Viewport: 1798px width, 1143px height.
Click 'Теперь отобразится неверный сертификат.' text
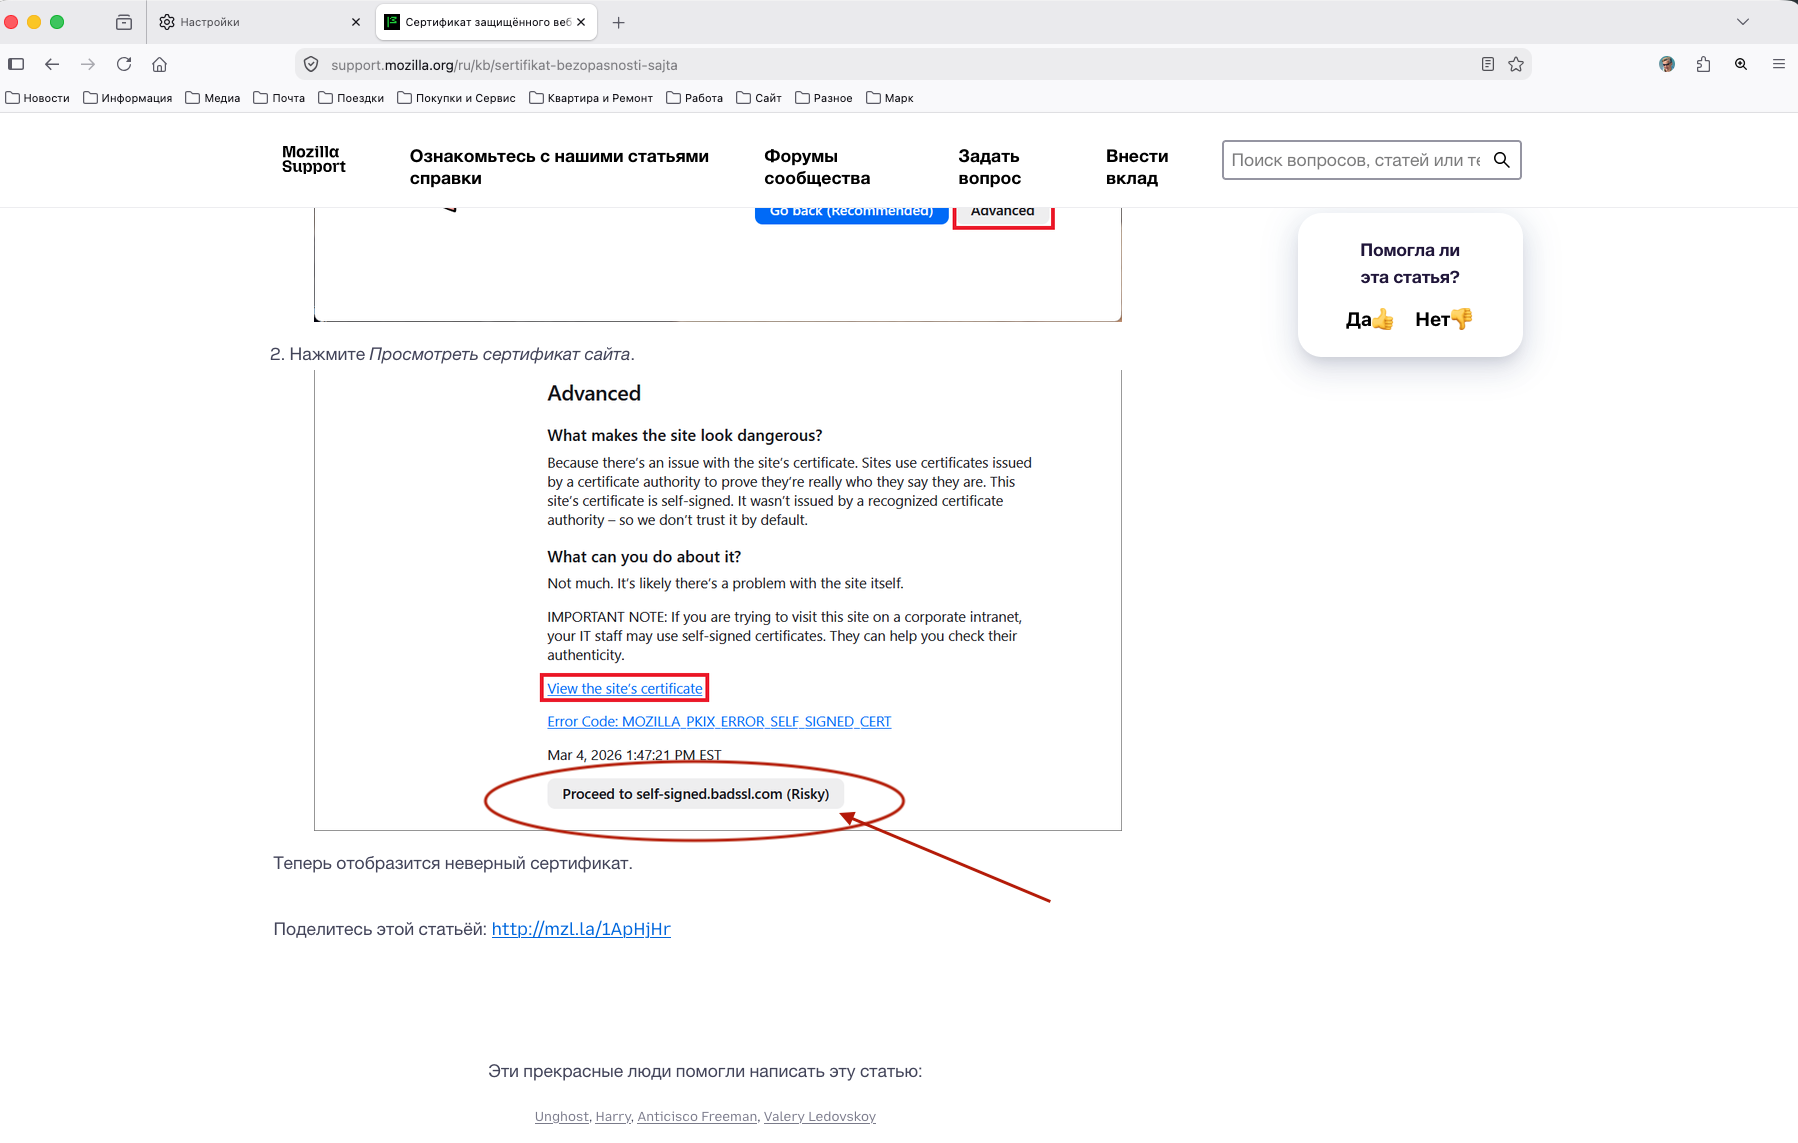pyautogui.click(x=453, y=863)
